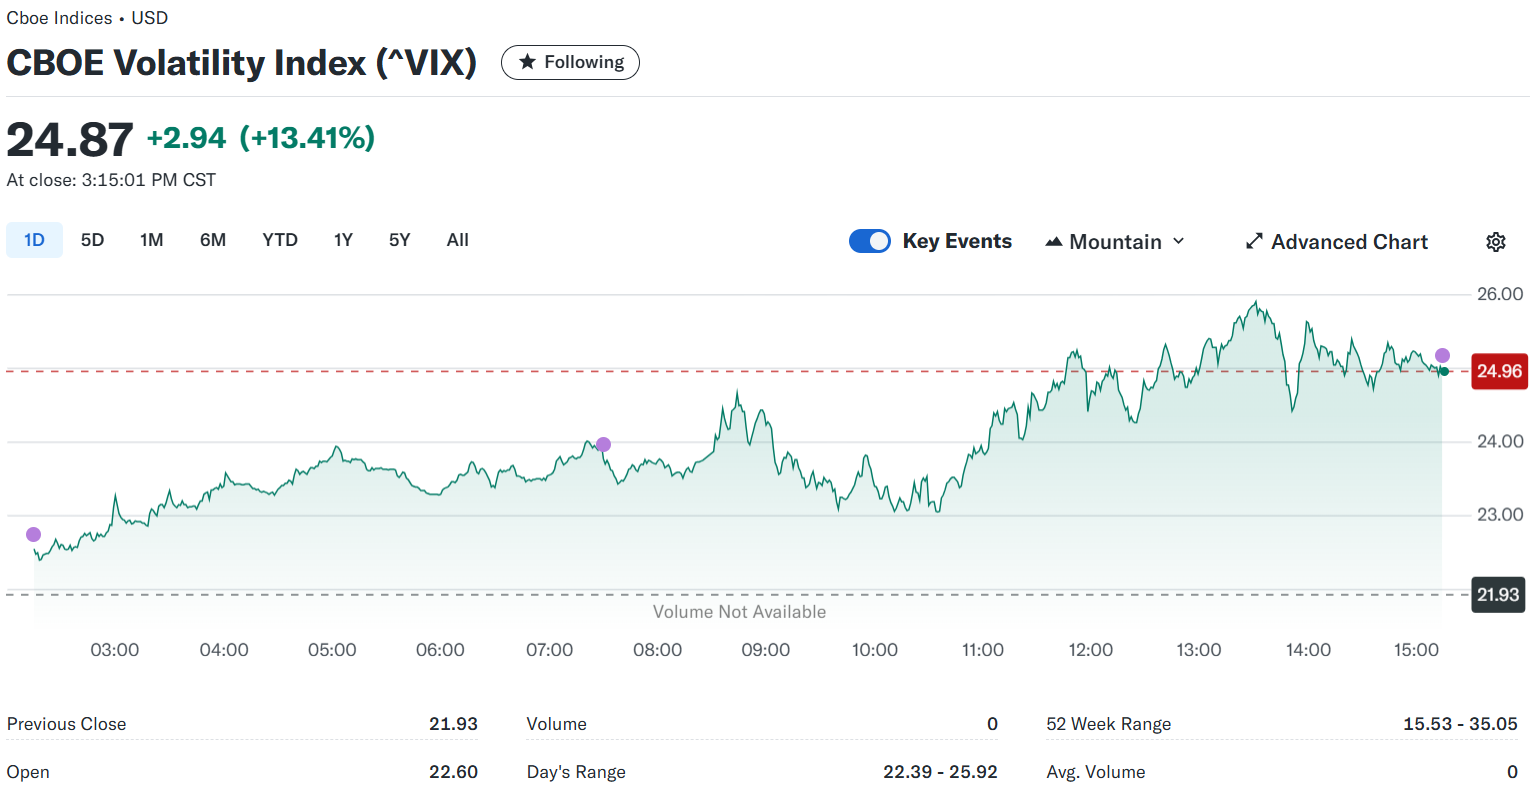The width and height of the screenshot is (1531, 788).
Task: Click the Avg. Volume label
Action: pos(1096,772)
